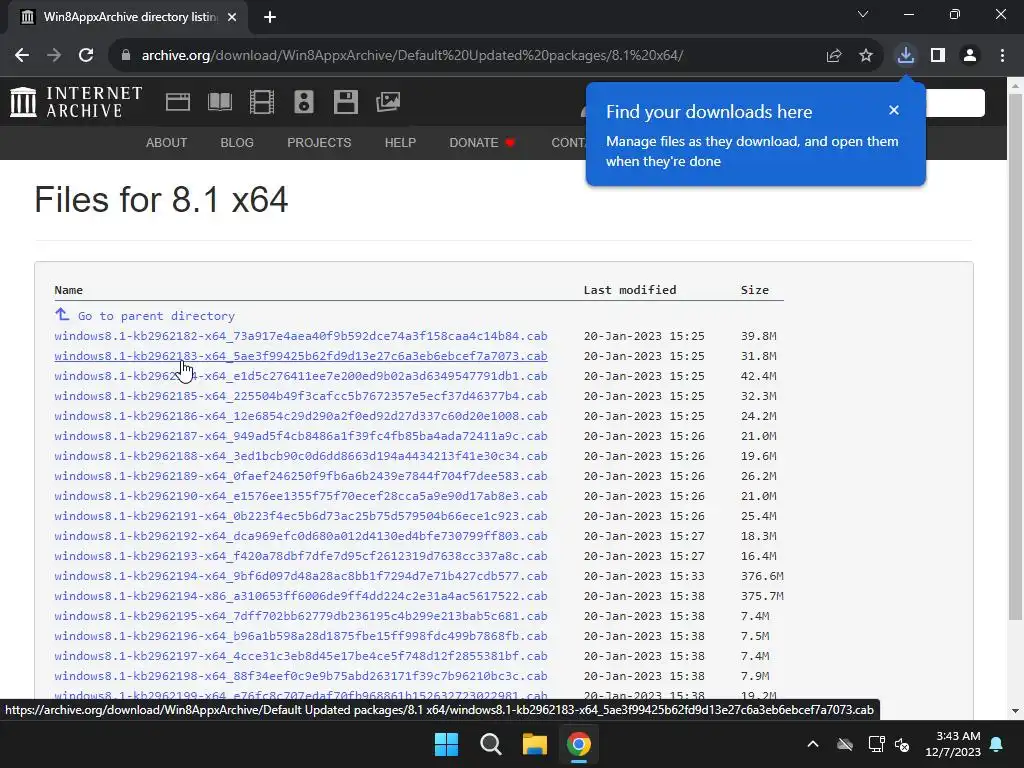This screenshot has height=768, width=1024.
Task: Open the Texts book icon
Action: (219, 102)
